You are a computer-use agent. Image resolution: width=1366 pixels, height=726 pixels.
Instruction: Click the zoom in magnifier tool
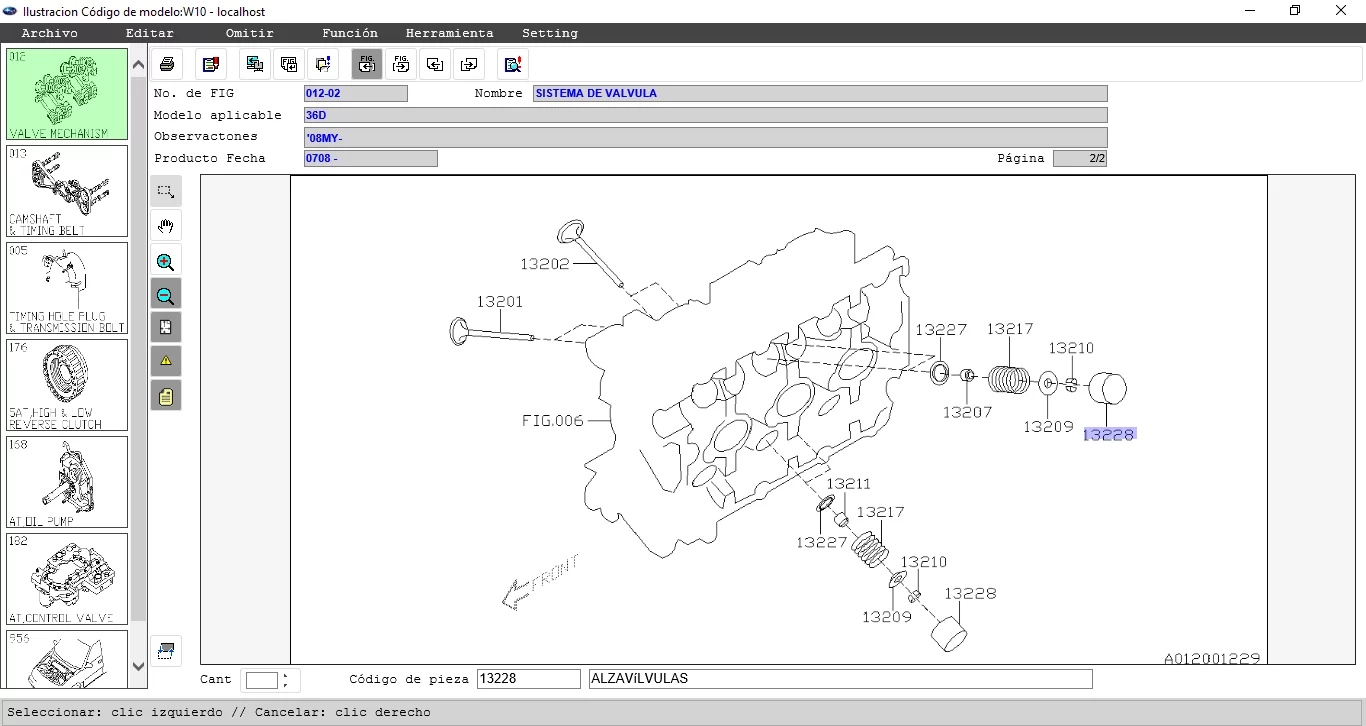(166, 262)
